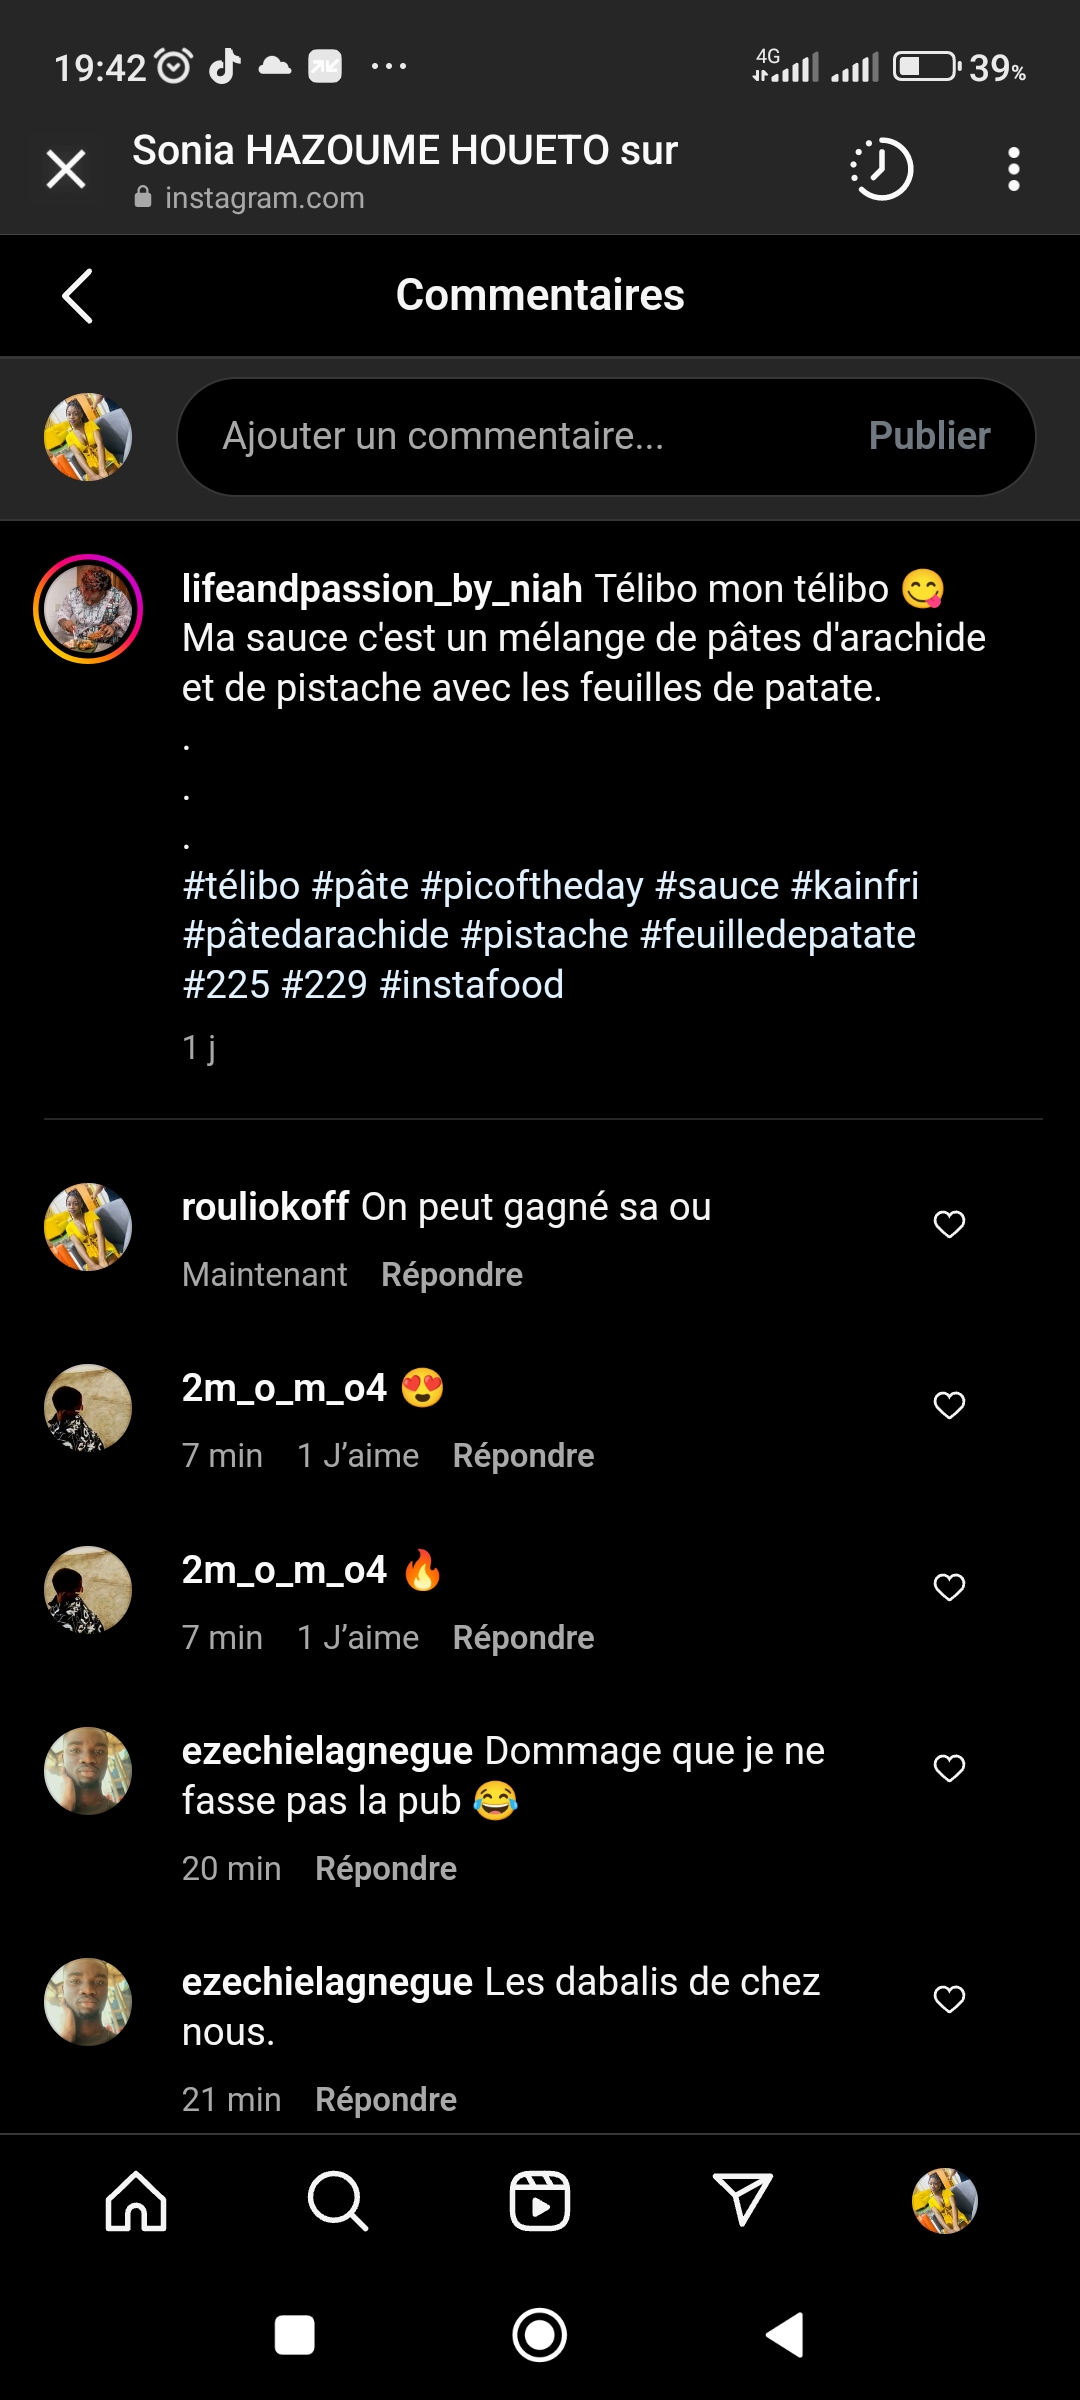Open Instagram home feed icon
The image size is (1080, 2400).
[136, 2201]
